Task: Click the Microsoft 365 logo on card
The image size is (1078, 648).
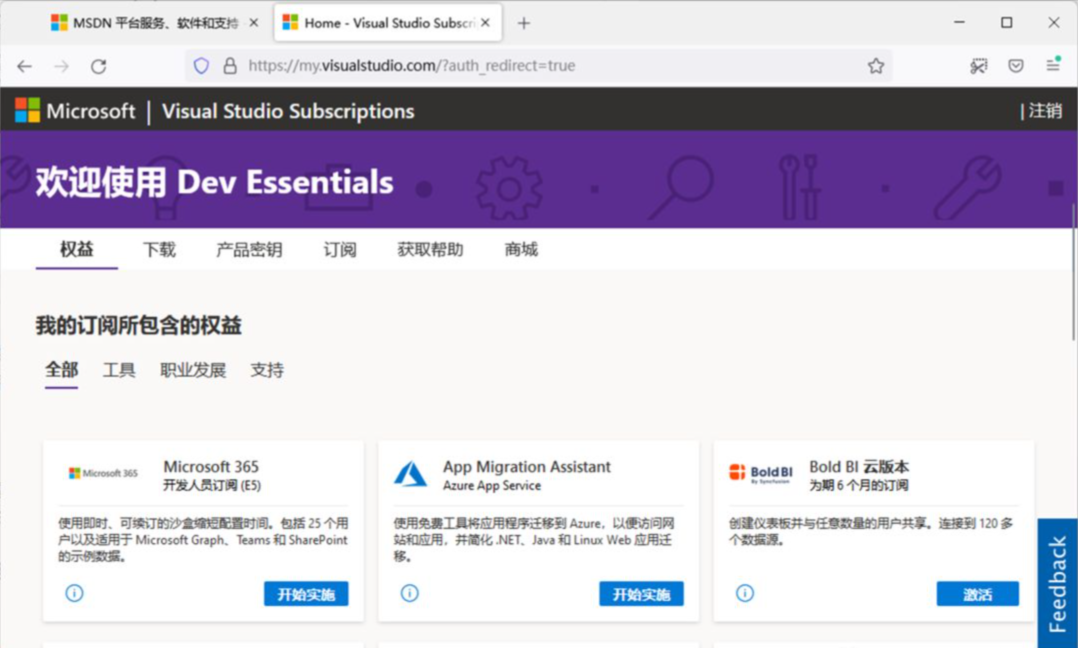Action: click(103, 473)
